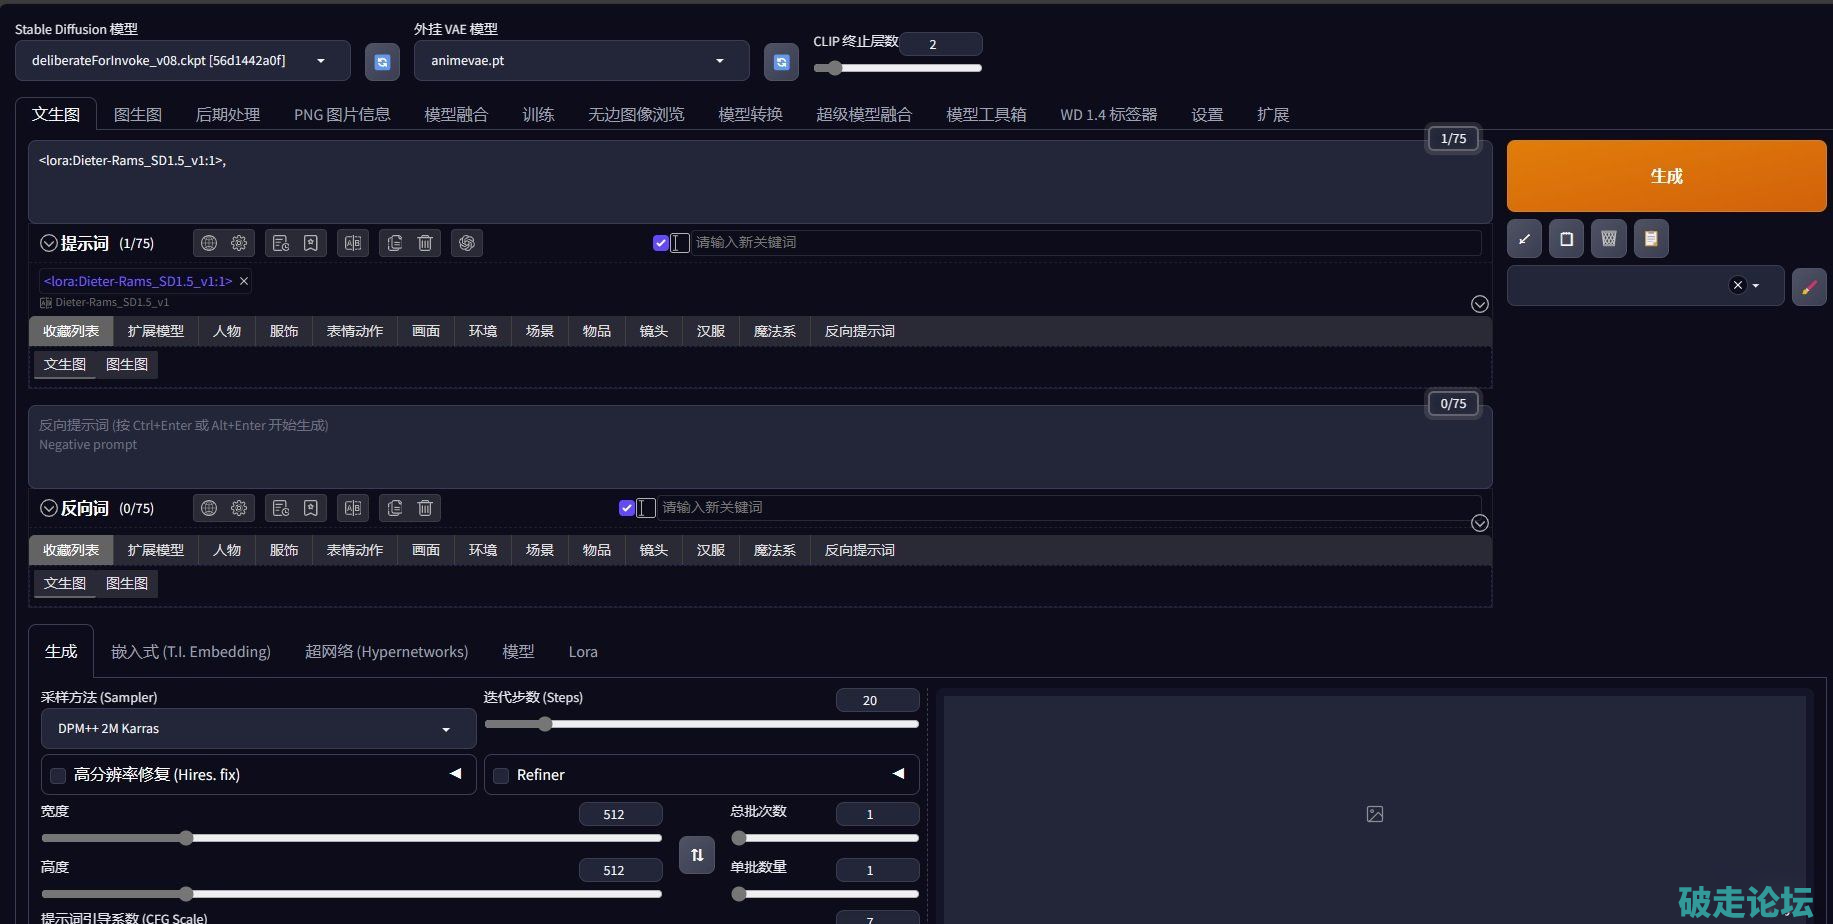The width and height of the screenshot is (1833, 924).
Task: Click the orange 生成 button
Action: coord(1666,176)
